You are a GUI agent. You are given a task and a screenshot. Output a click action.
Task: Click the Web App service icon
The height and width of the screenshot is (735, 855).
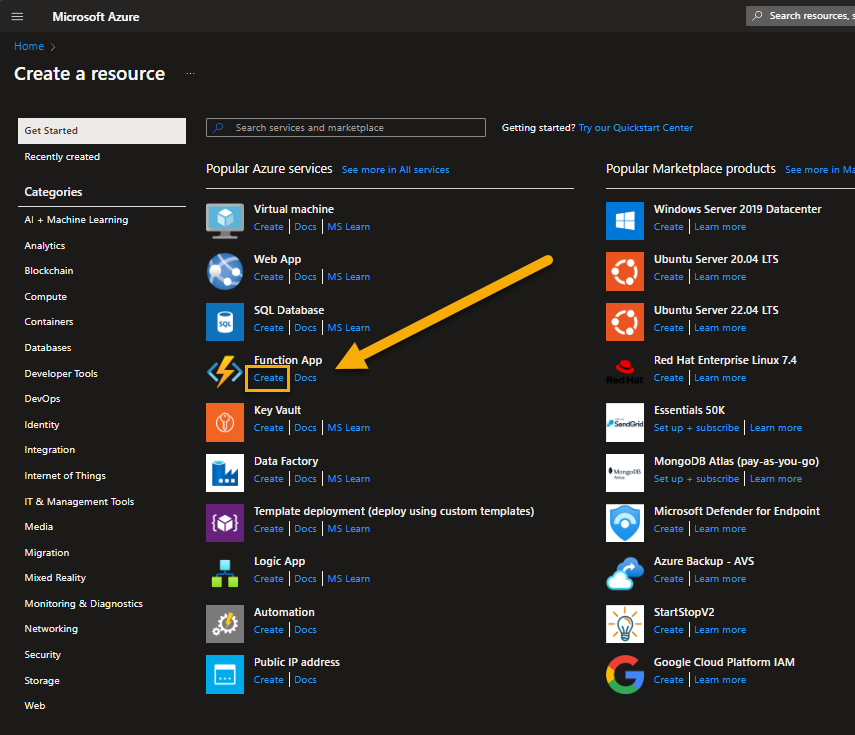pos(225,271)
